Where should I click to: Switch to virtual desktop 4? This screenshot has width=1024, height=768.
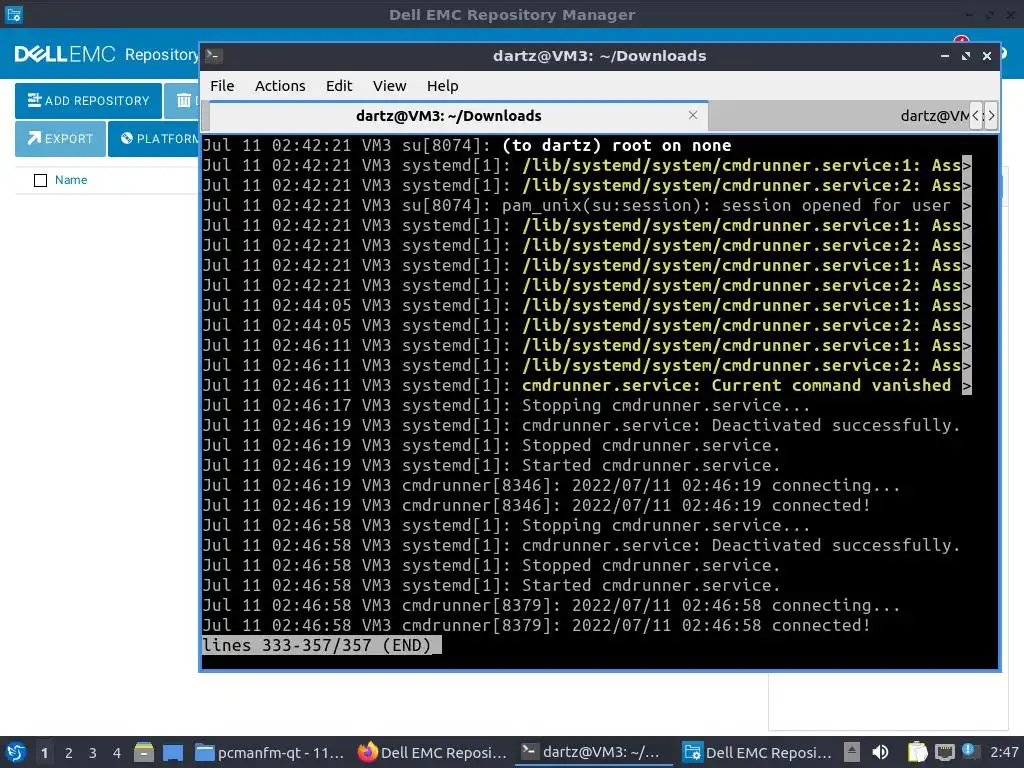pos(117,753)
